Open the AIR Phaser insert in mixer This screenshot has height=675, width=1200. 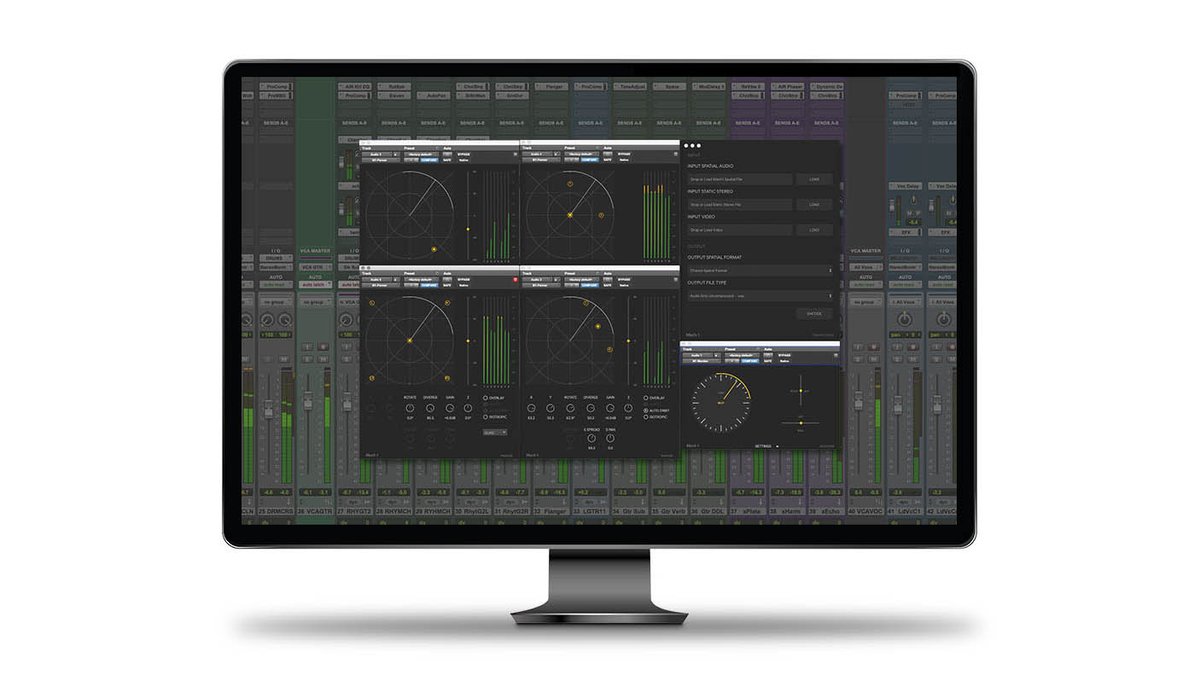click(x=788, y=86)
